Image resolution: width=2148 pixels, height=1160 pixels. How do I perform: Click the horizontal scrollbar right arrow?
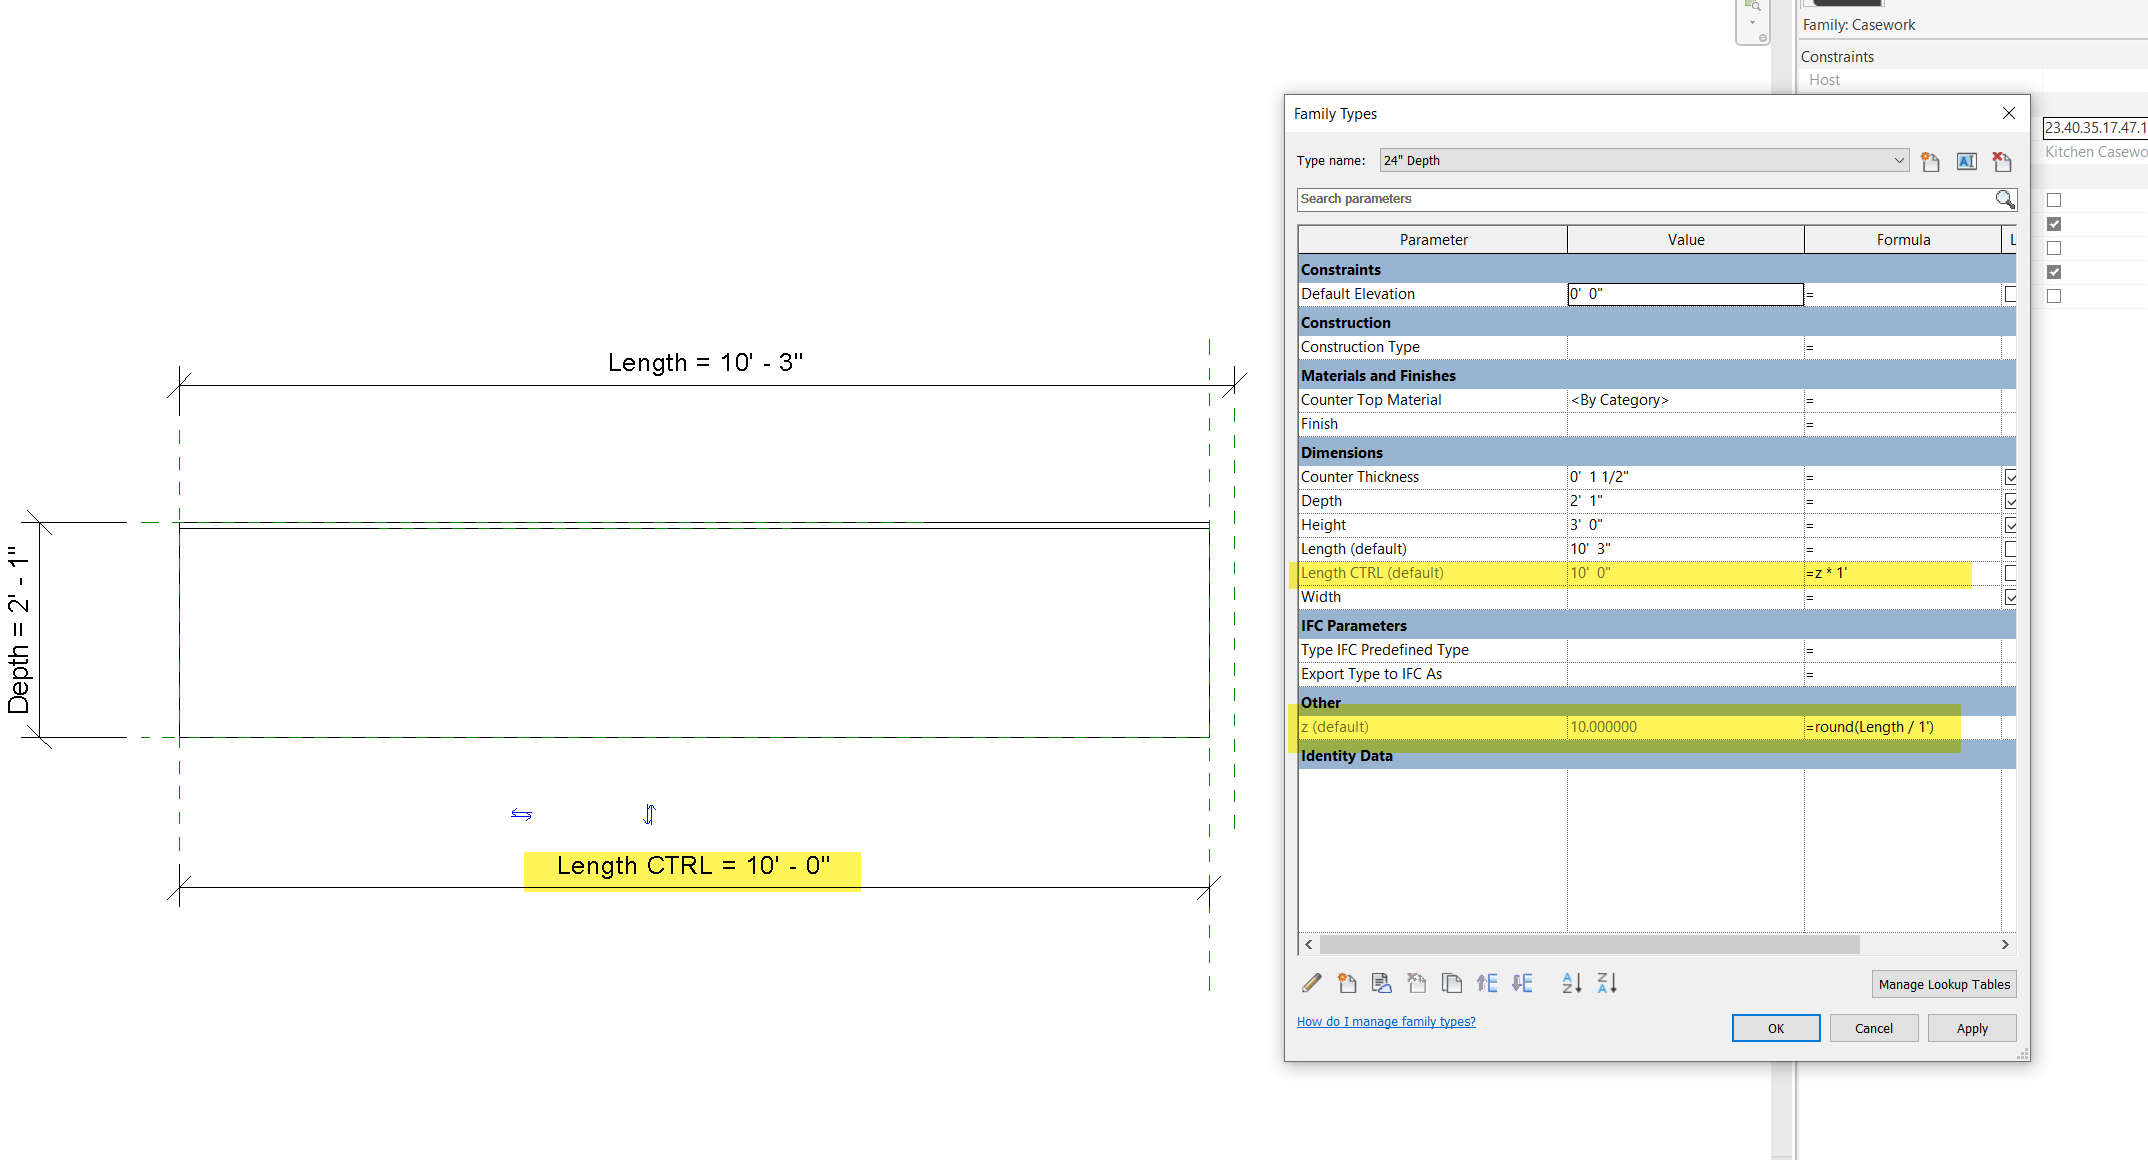pos(2005,944)
